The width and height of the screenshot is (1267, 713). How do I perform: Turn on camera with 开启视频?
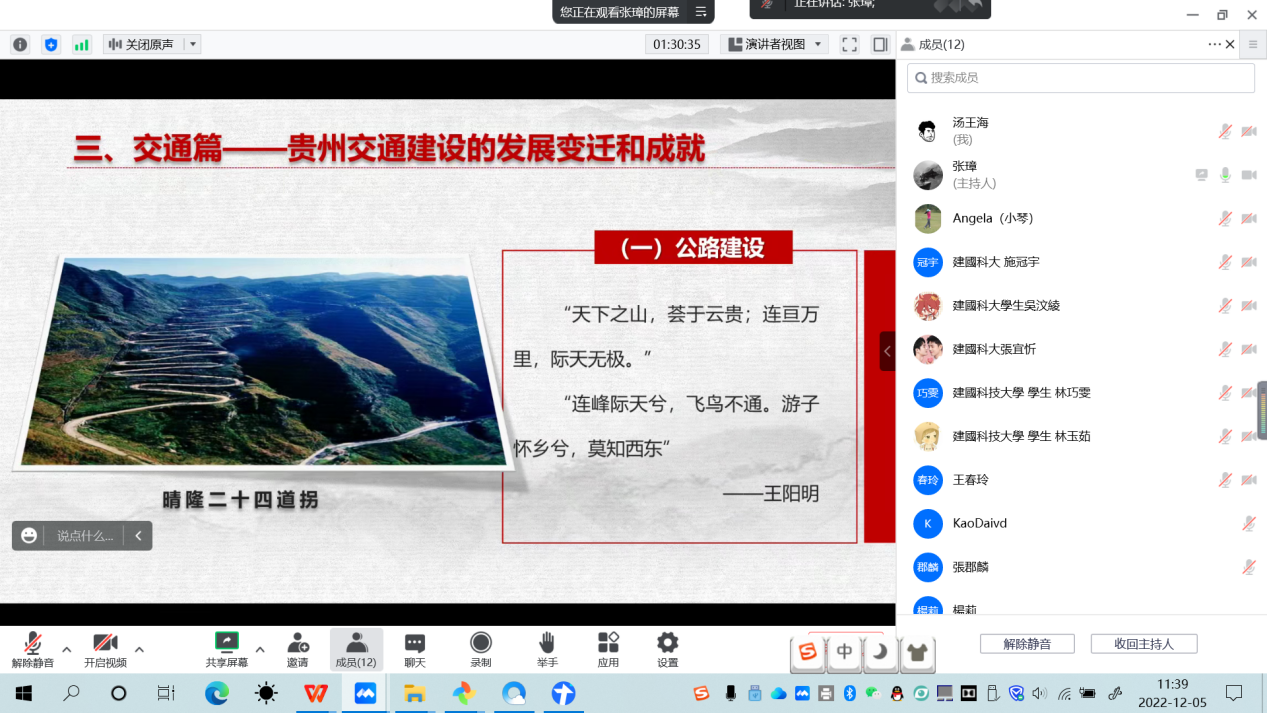pyautogui.click(x=105, y=648)
